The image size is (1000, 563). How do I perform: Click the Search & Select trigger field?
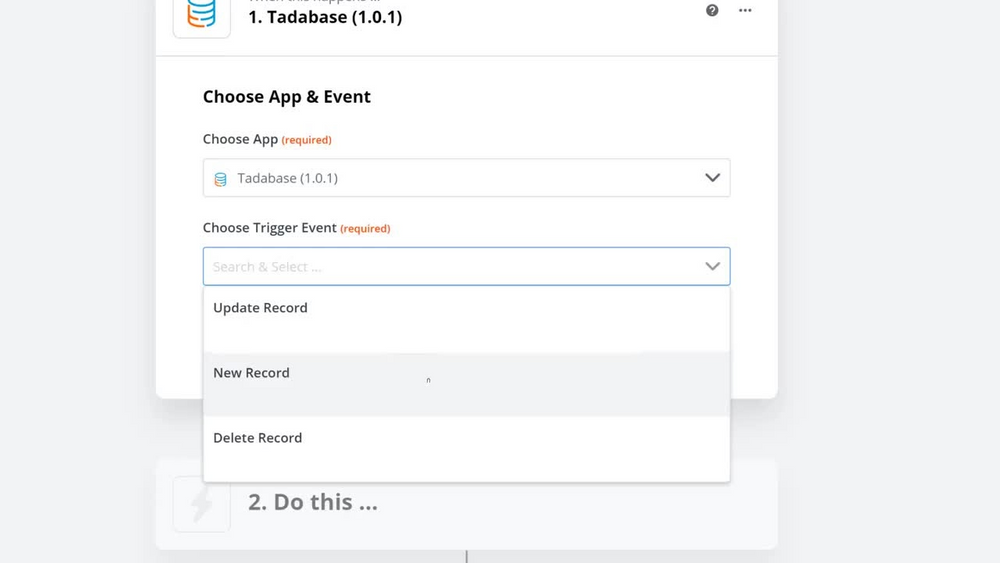point(466,267)
